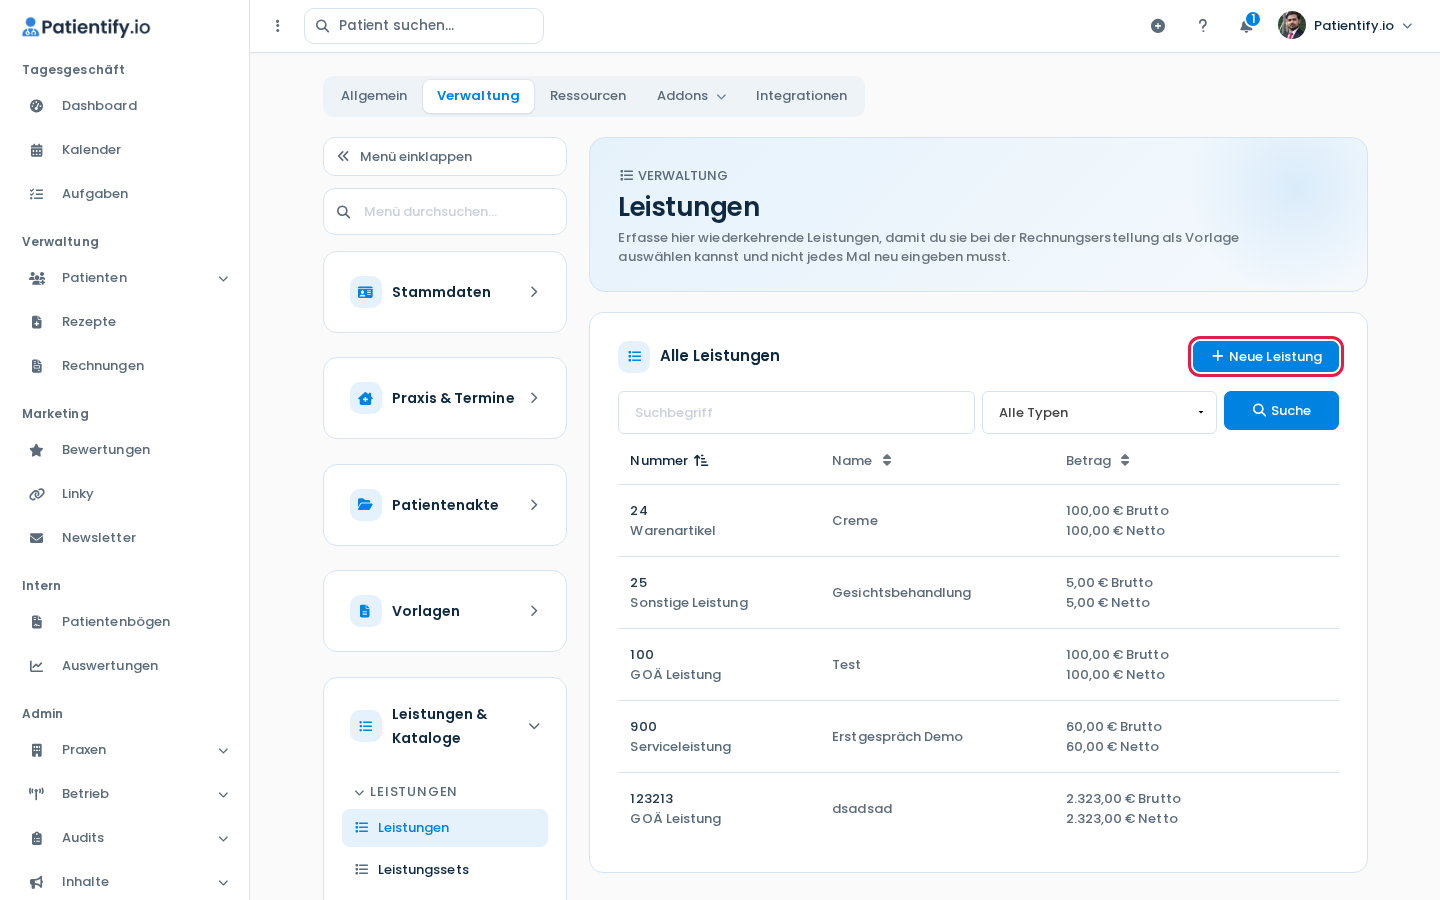
Task: Click the Dashboard icon in sidebar
Action: coord(37,106)
